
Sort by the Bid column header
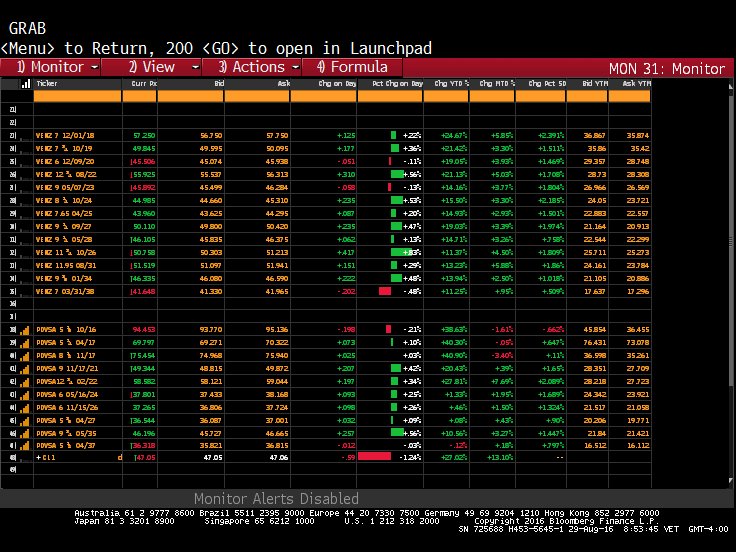(x=219, y=84)
